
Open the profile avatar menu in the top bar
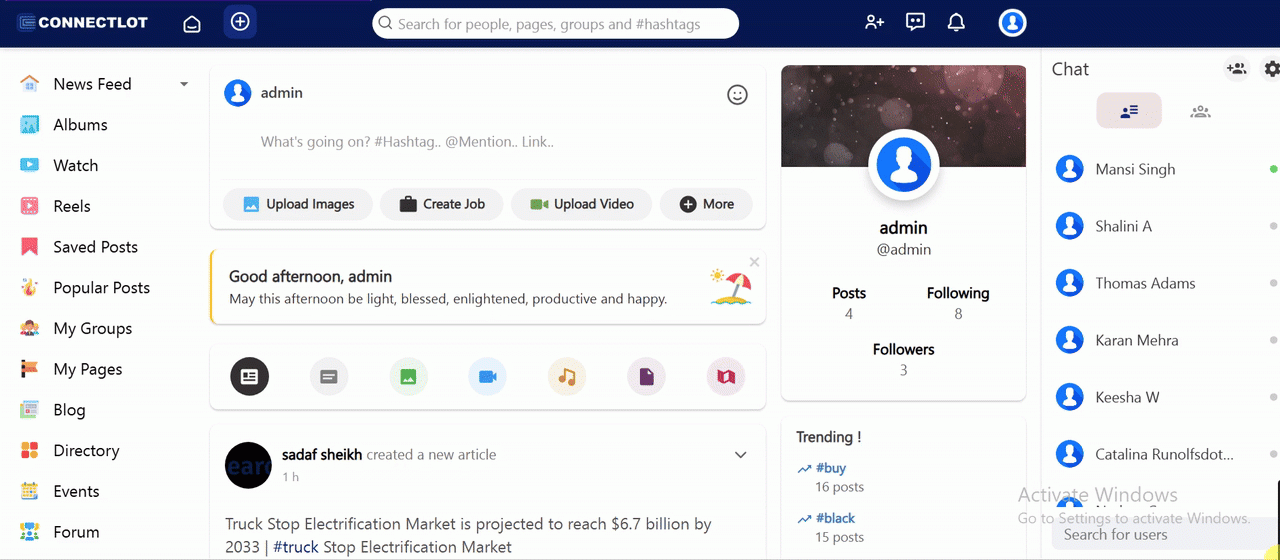pyautogui.click(x=1012, y=22)
